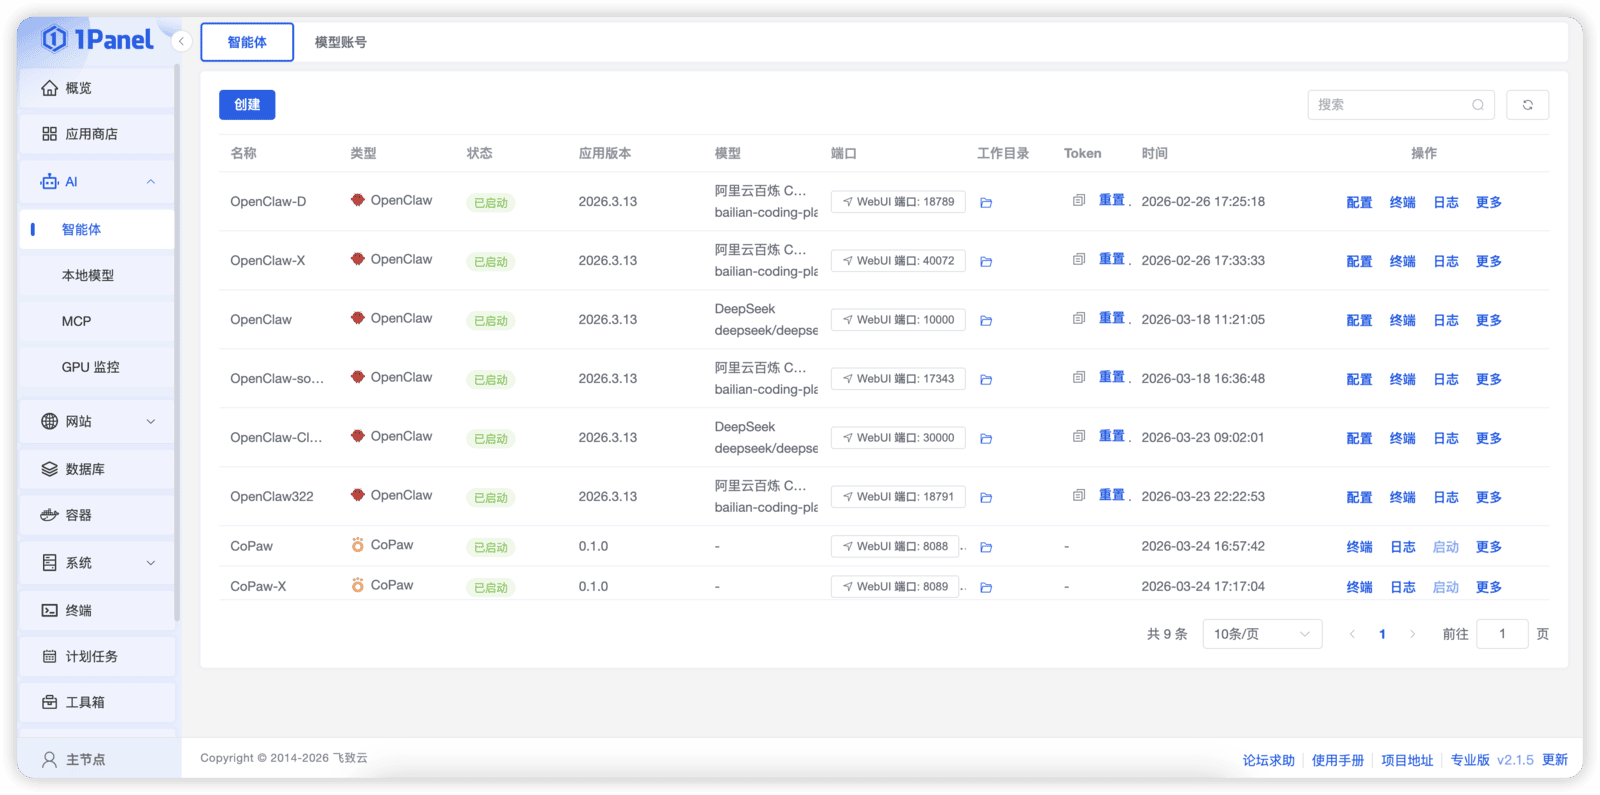Open WebUI port 18789 for OpenClaw-D

[x=898, y=202]
